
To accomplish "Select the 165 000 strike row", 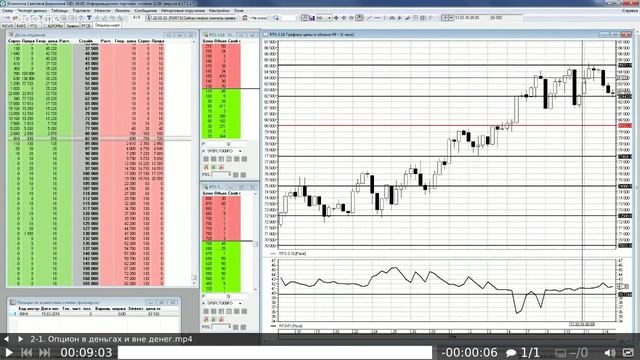I will (x=87, y=284).
